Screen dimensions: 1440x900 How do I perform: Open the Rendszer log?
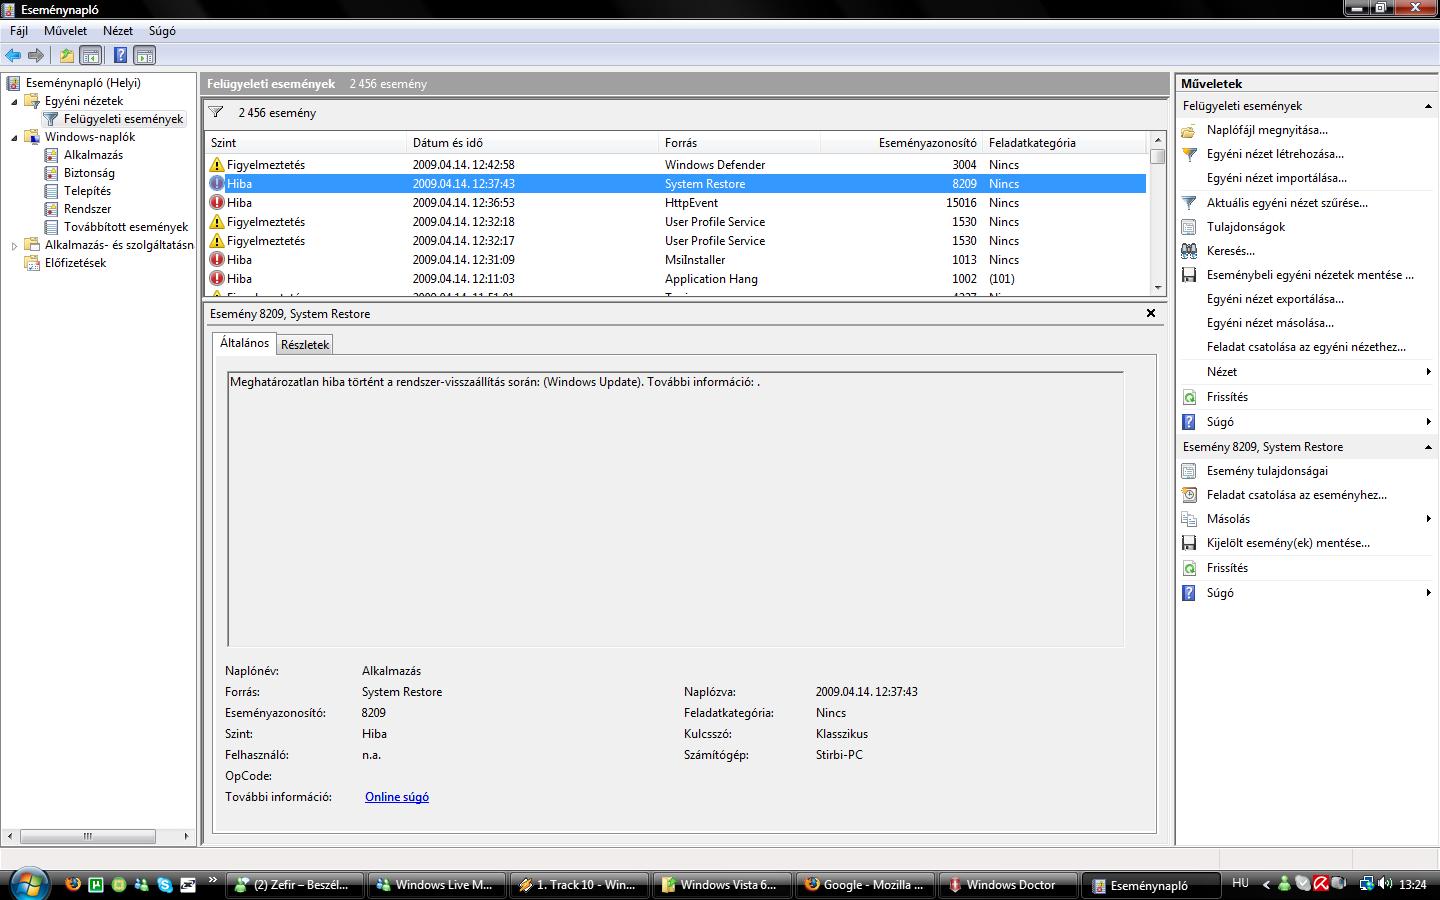[x=87, y=209]
